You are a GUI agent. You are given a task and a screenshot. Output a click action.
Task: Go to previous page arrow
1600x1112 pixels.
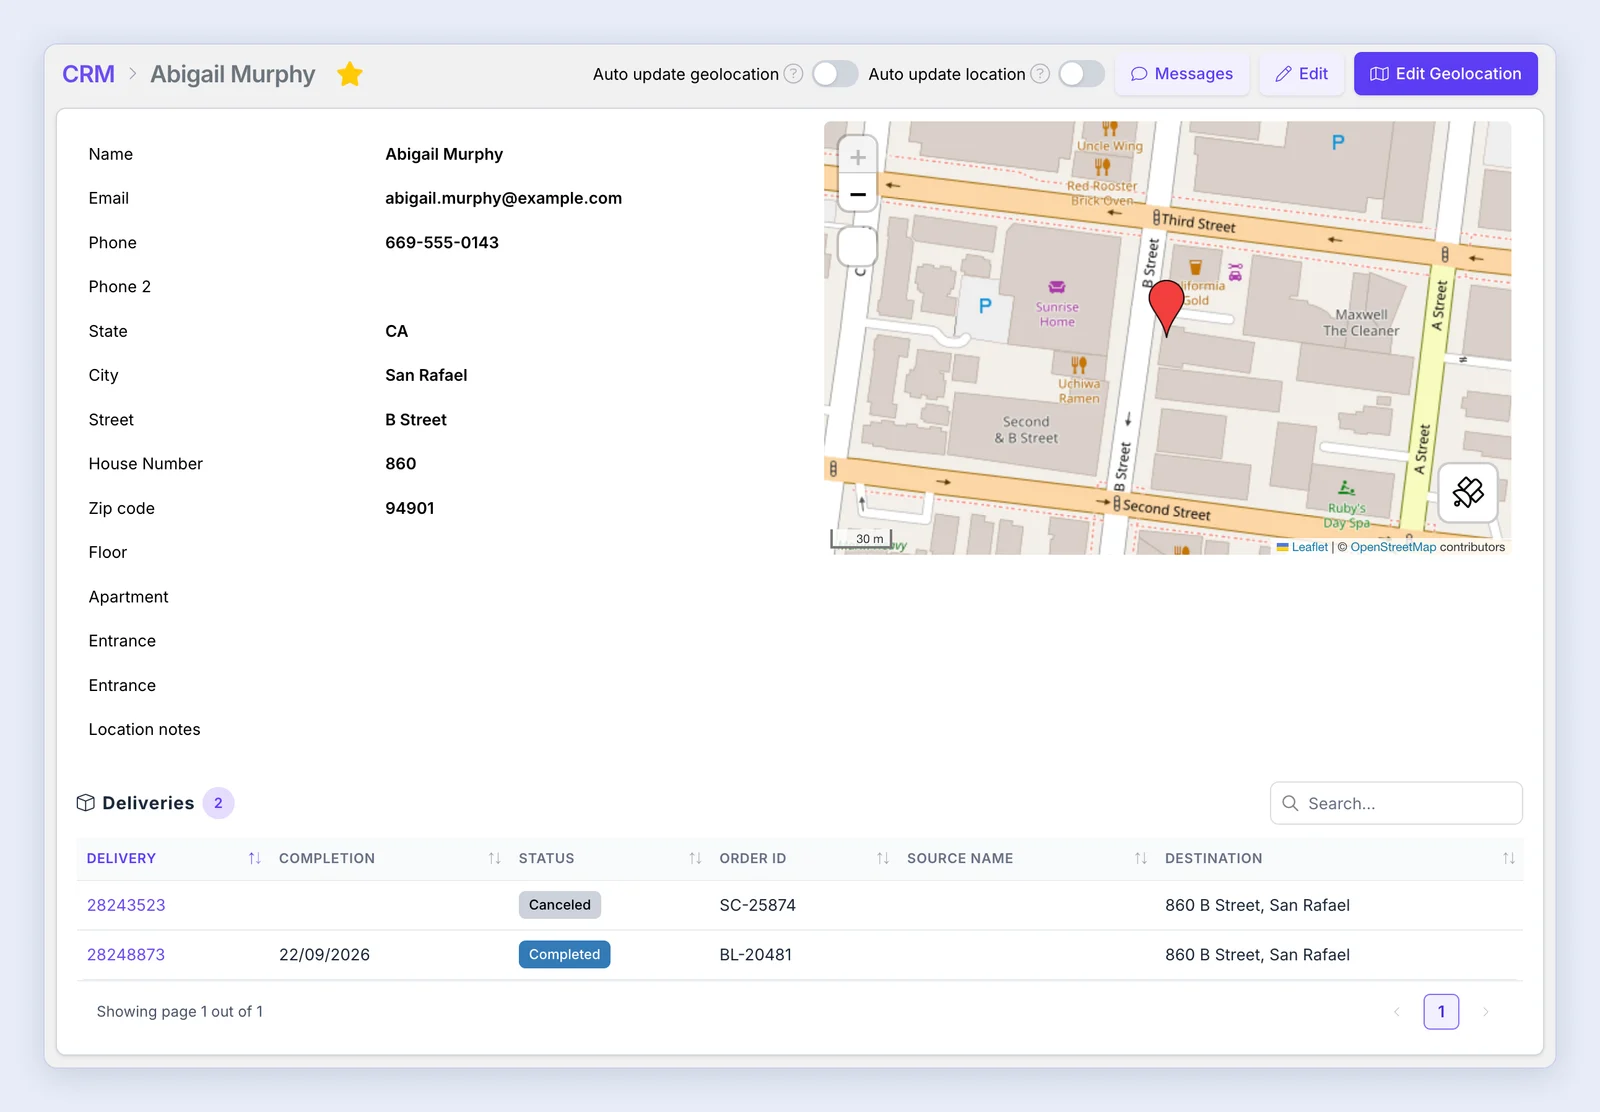point(1397,1012)
